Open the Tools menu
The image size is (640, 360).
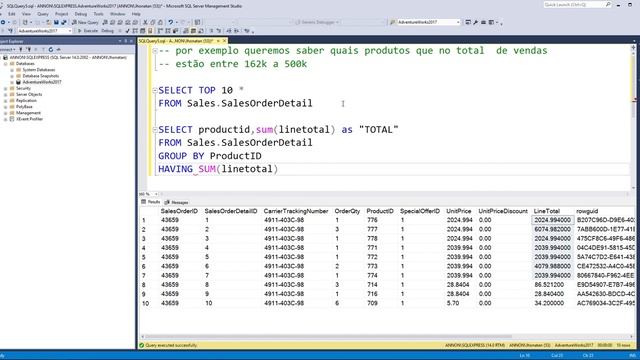coord(98,14)
